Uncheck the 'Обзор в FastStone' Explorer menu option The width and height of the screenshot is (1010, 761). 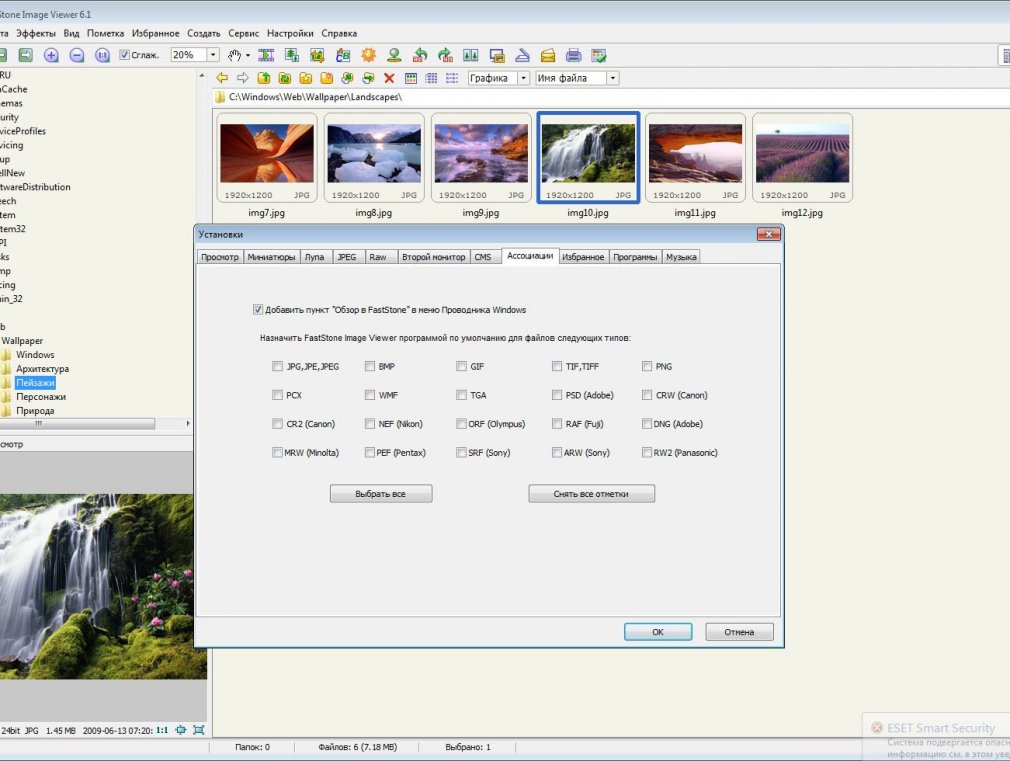coord(258,309)
